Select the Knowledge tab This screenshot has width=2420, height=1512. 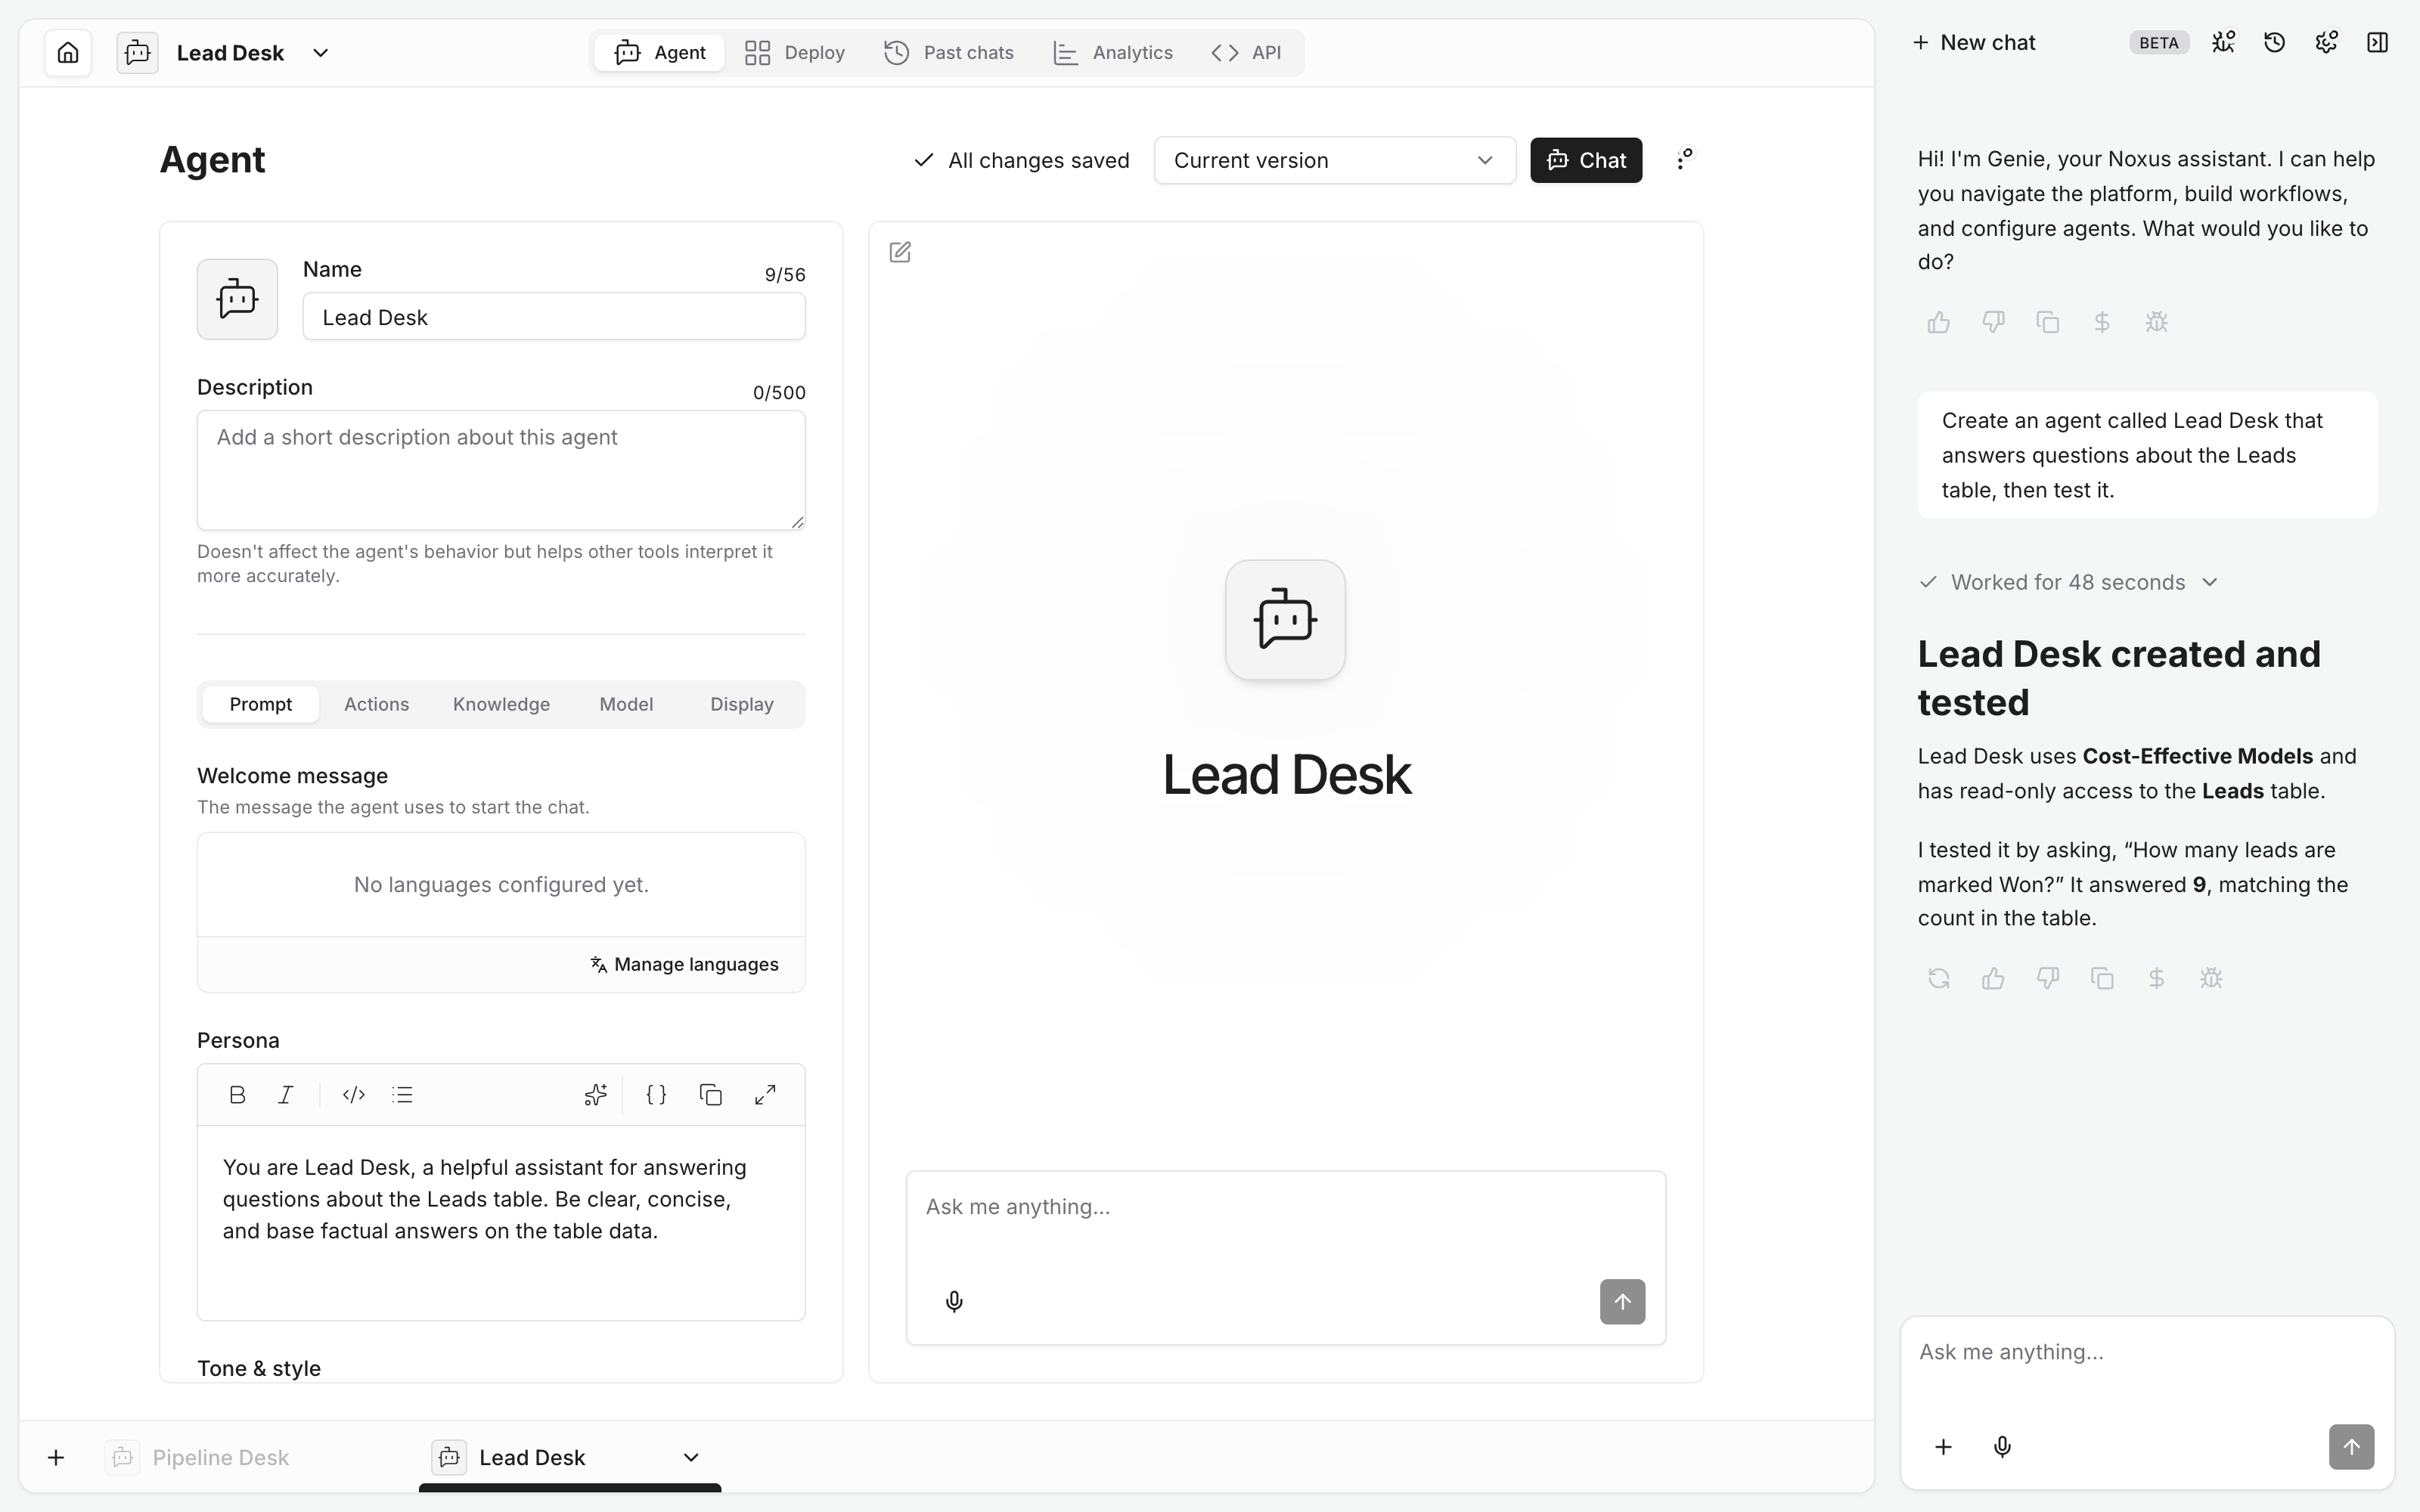click(501, 704)
